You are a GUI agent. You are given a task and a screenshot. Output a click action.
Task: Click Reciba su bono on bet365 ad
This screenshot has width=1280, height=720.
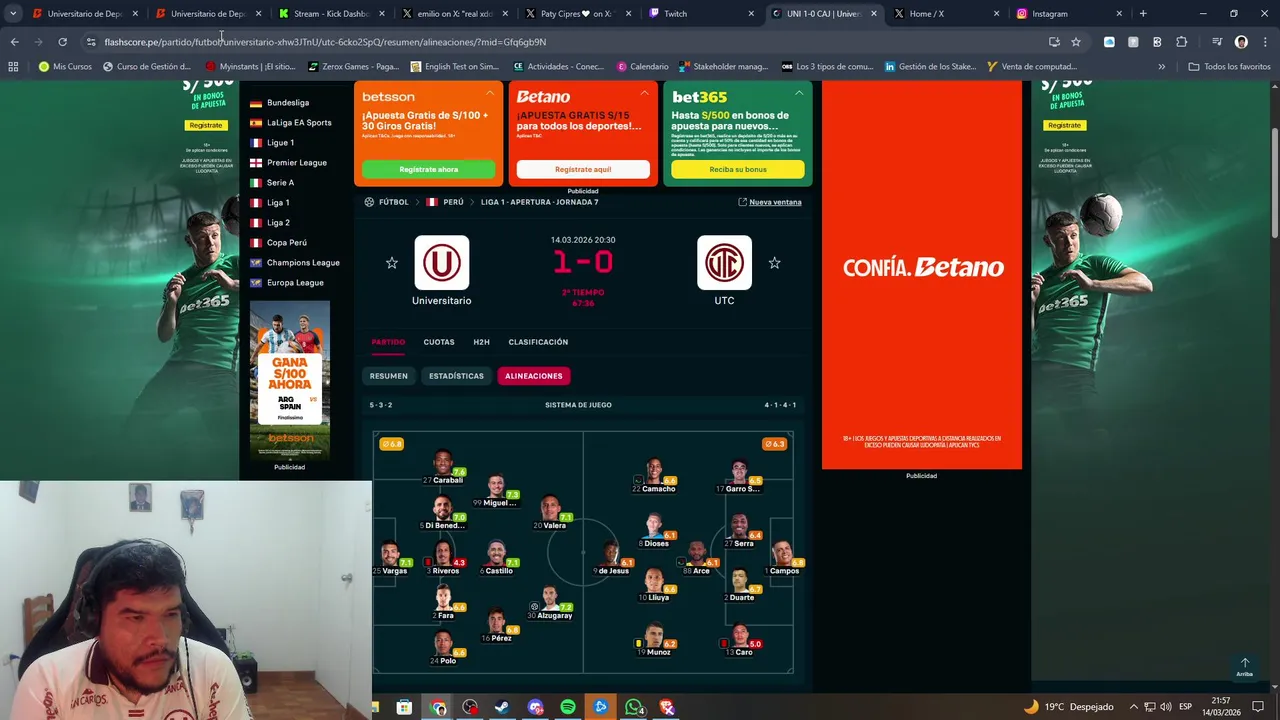tap(738, 169)
